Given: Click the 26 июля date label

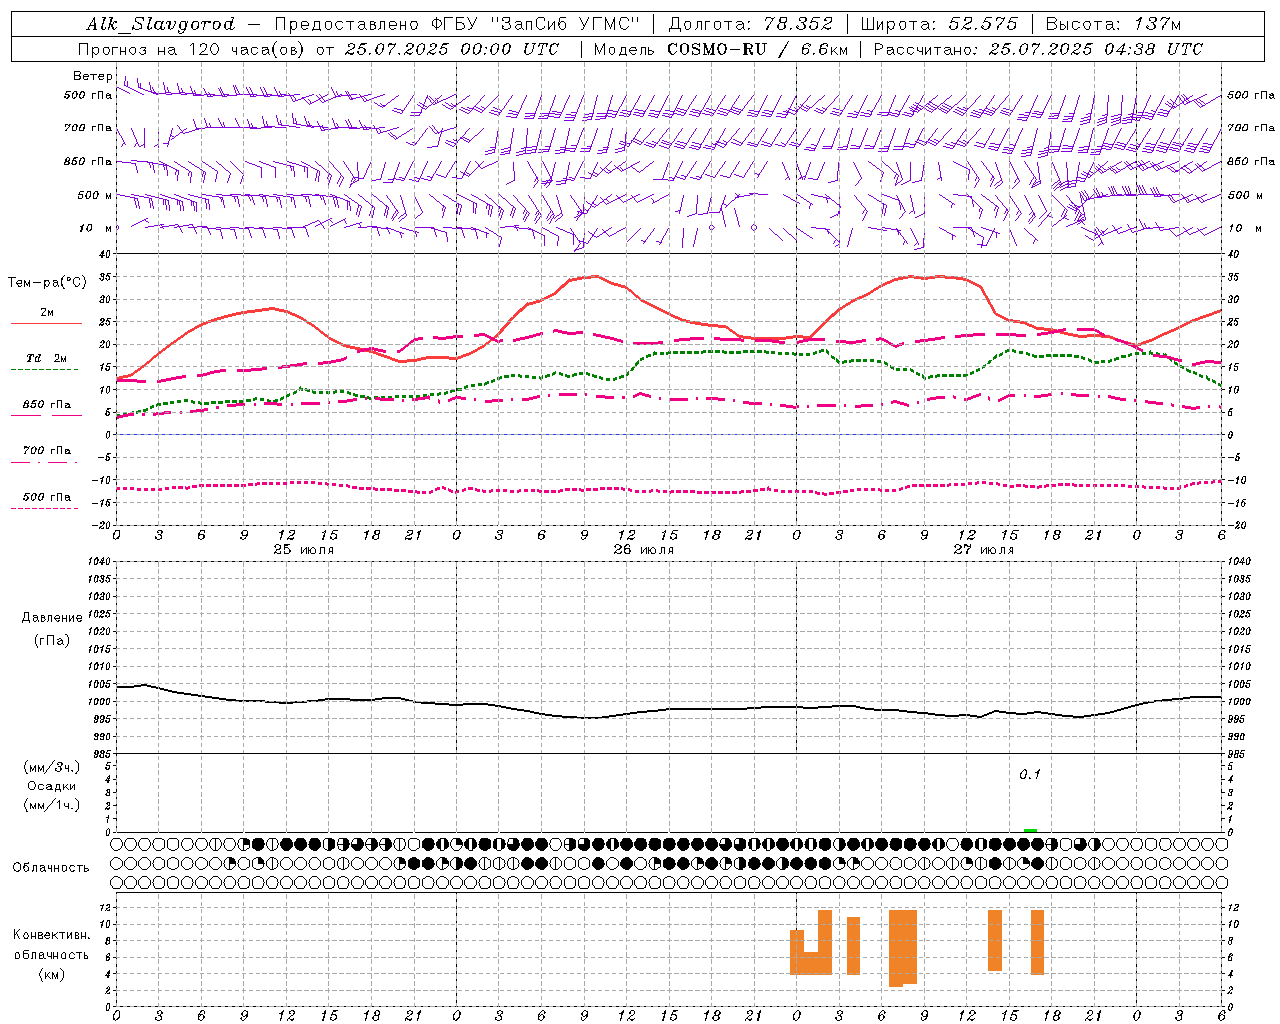Looking at the screenshot, I should [644, 550].
